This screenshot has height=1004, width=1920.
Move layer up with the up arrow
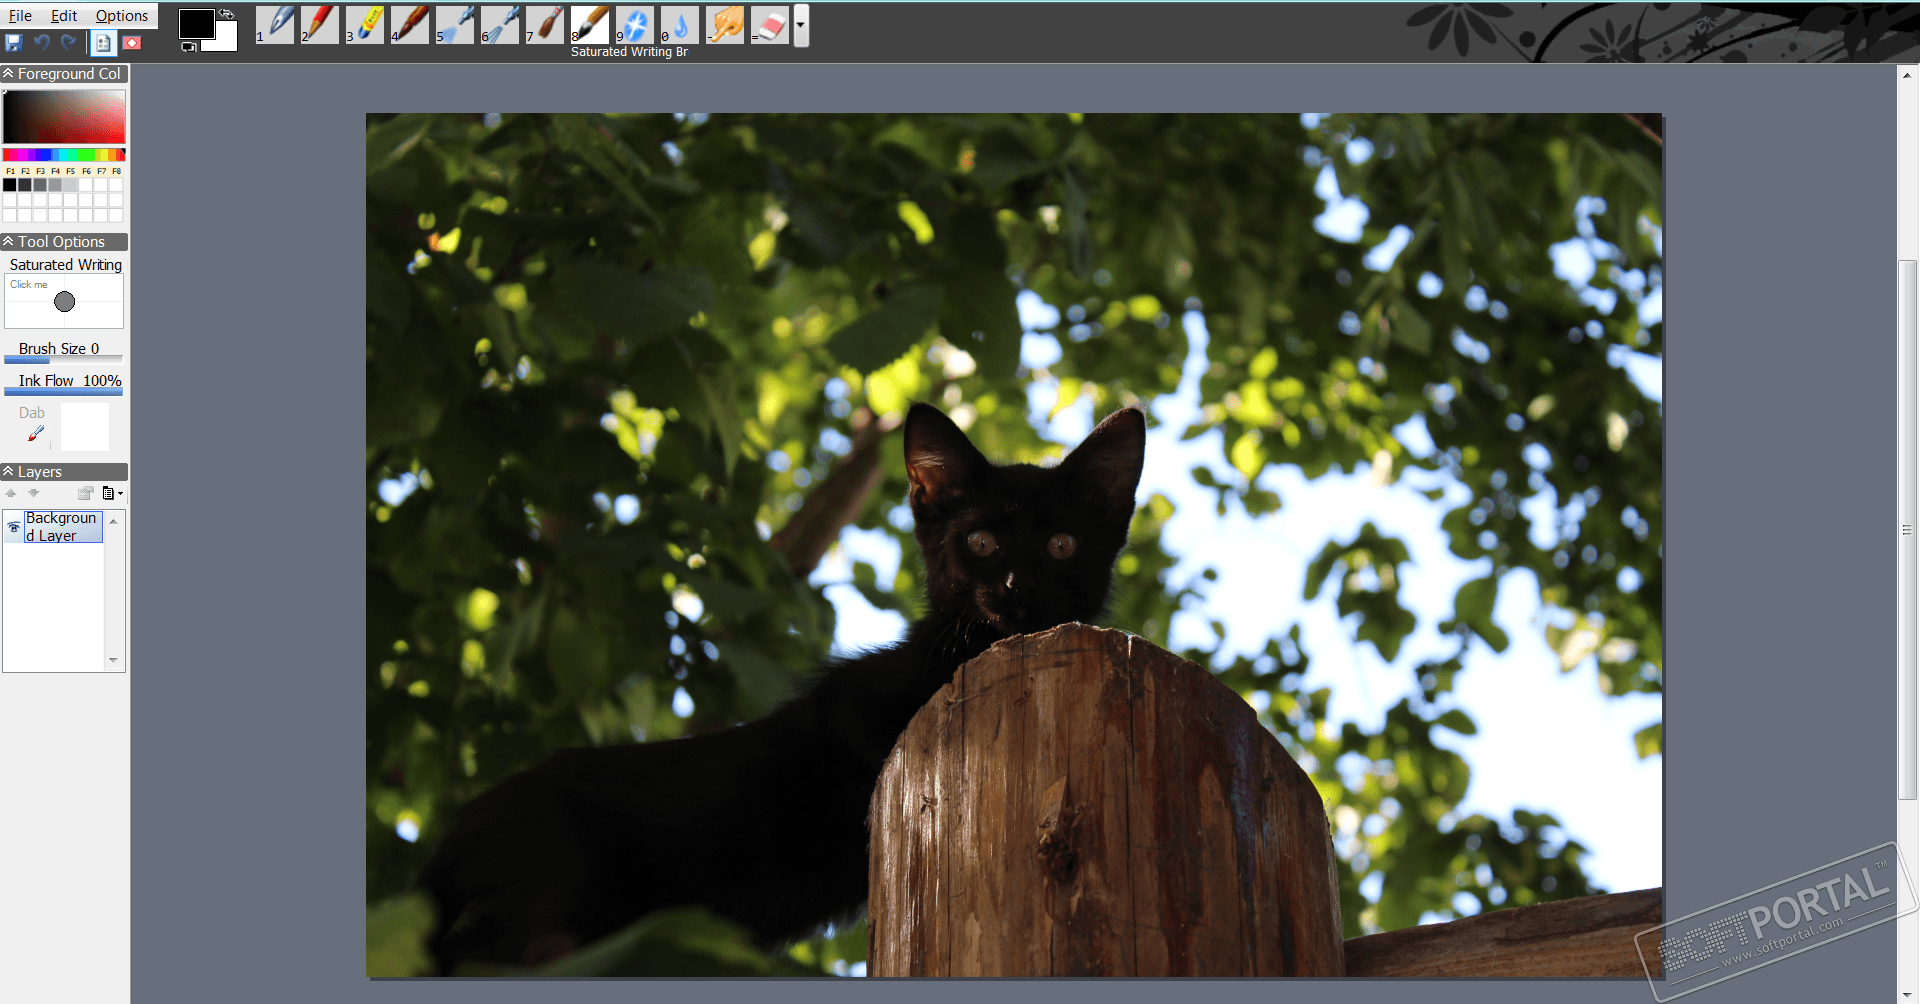pos(11,493)
